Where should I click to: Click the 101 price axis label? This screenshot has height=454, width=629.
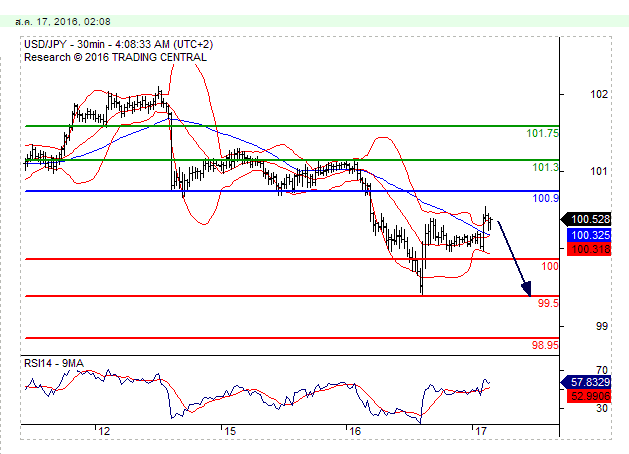click(599, 171)
